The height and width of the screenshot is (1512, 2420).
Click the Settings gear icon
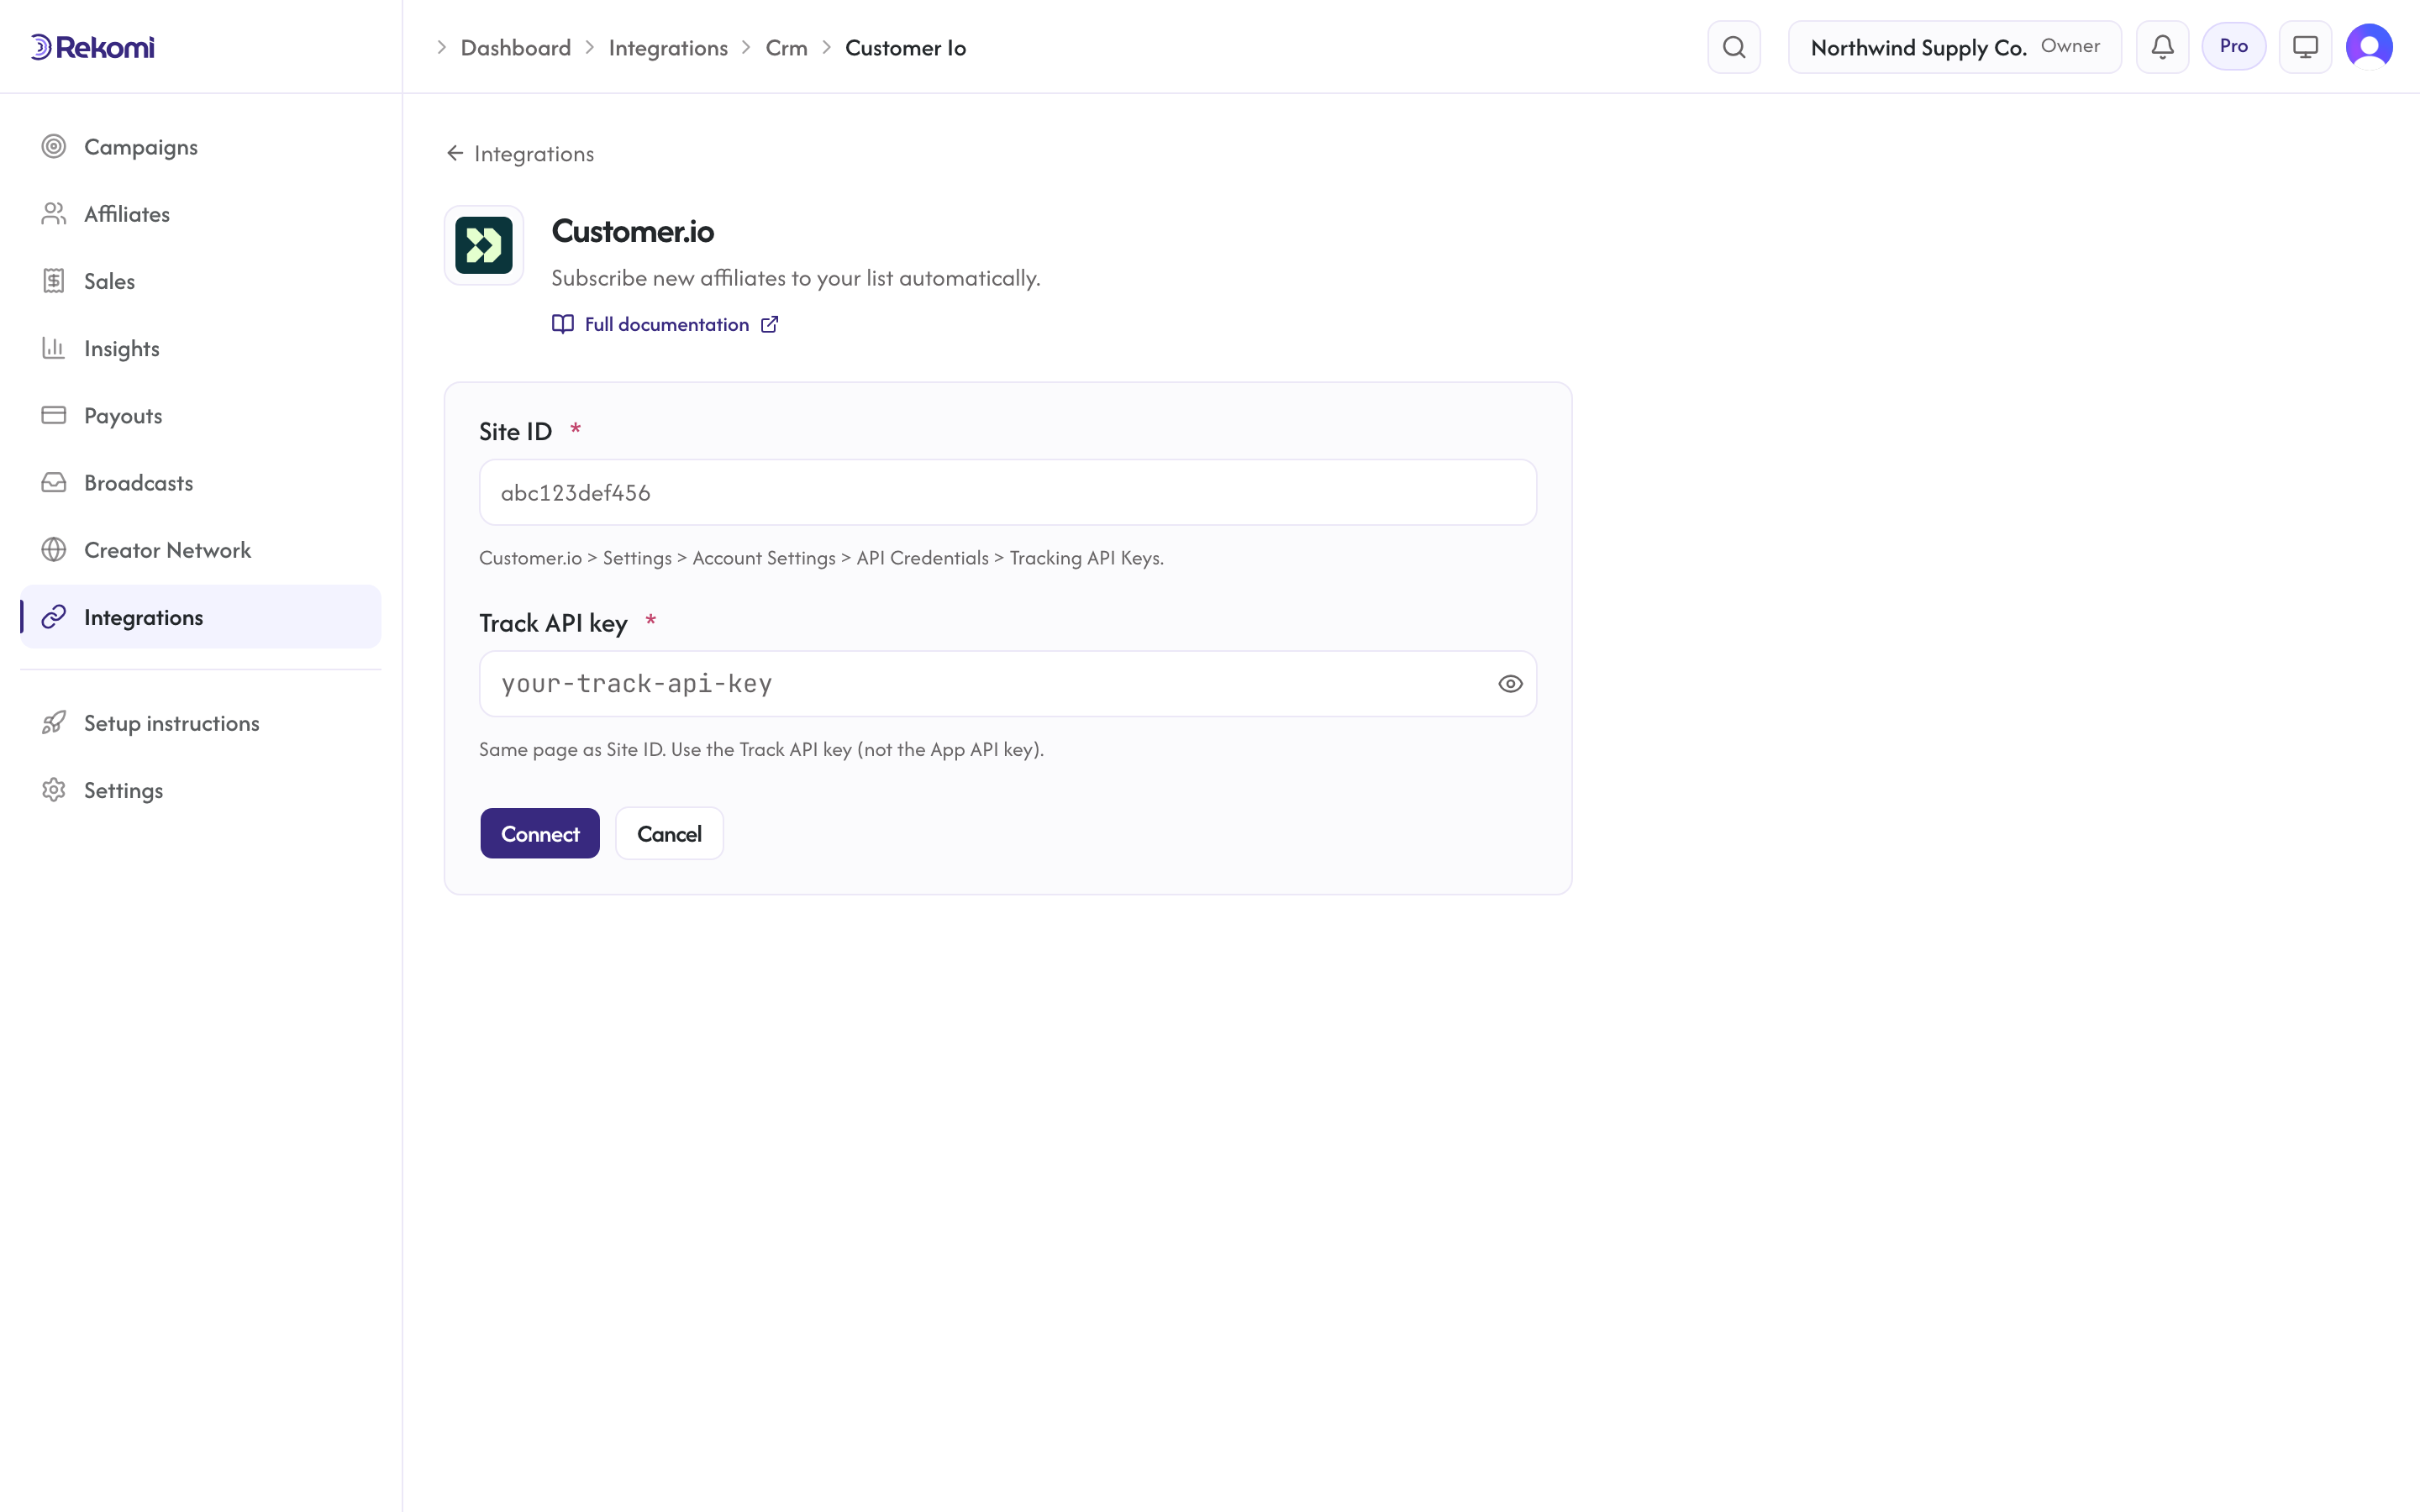tap(54, 790)
